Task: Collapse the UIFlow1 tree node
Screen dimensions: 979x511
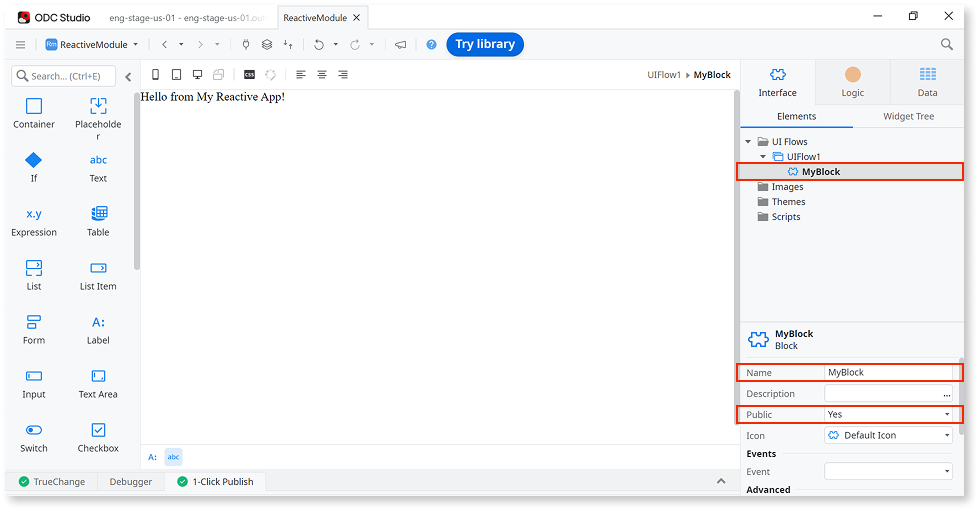Action: pos(763,157)
